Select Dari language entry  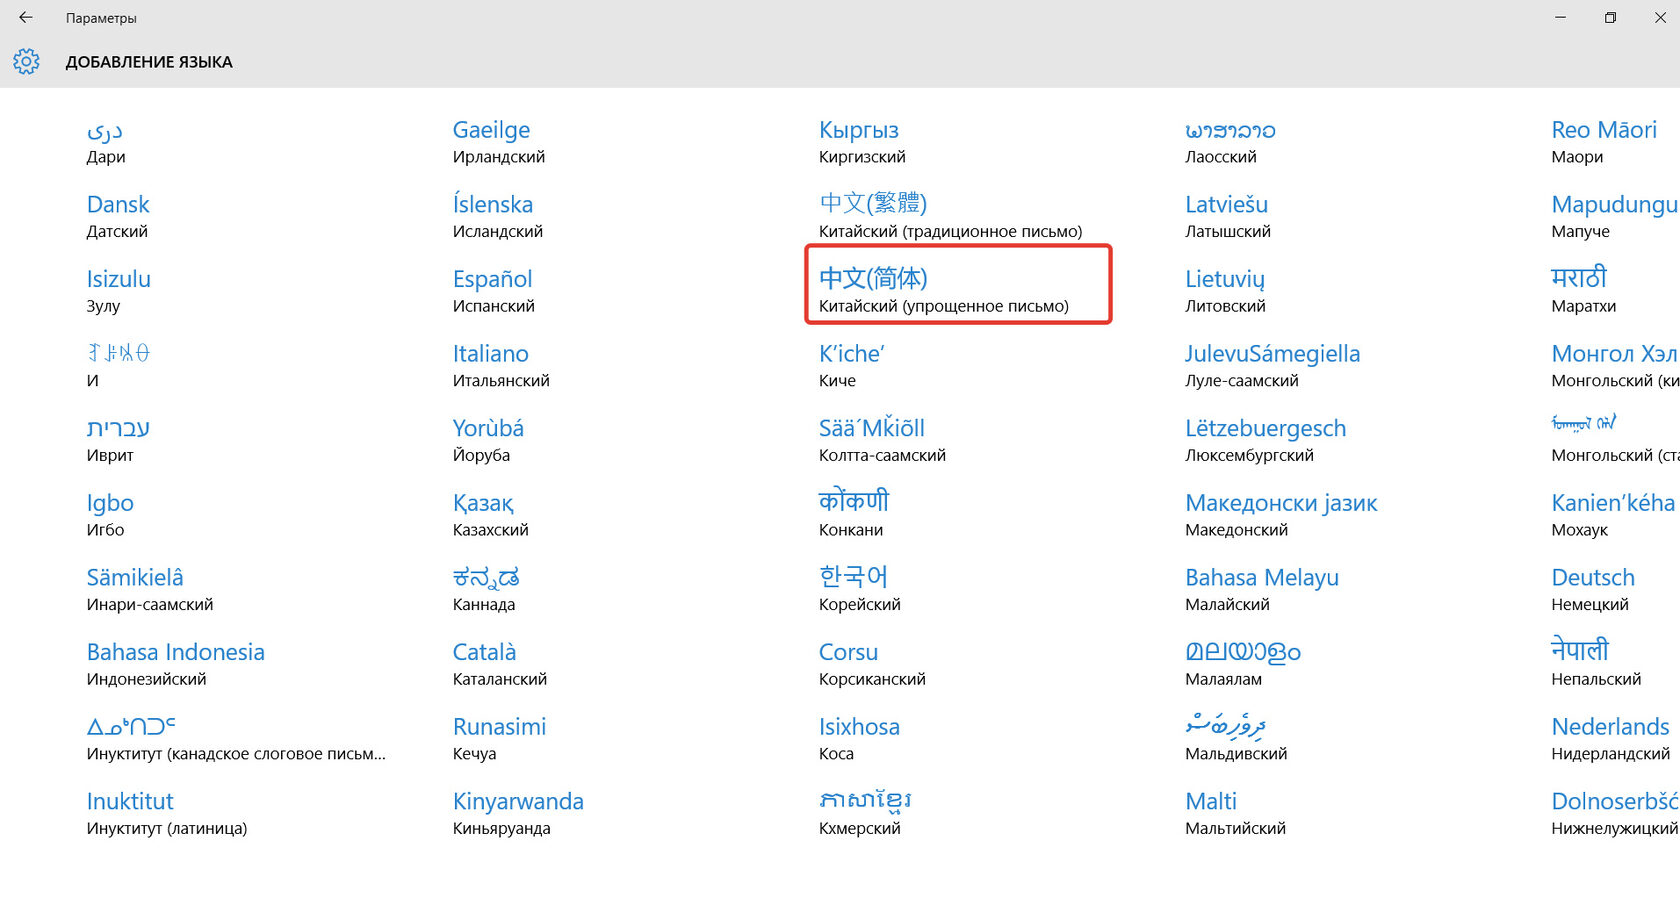[x=106, y=143]
